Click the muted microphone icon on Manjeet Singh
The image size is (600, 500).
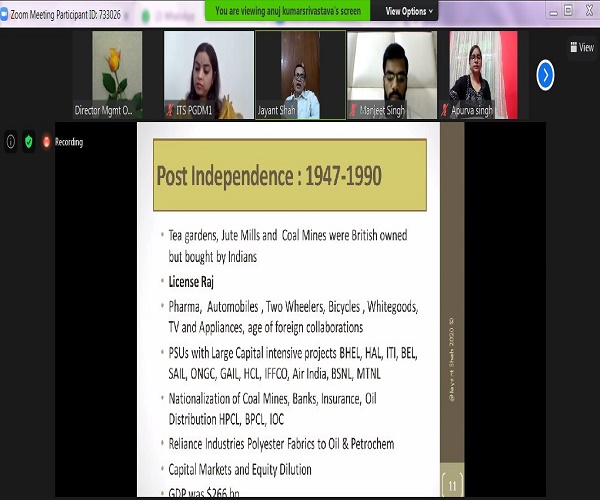(x=353, y=111)
